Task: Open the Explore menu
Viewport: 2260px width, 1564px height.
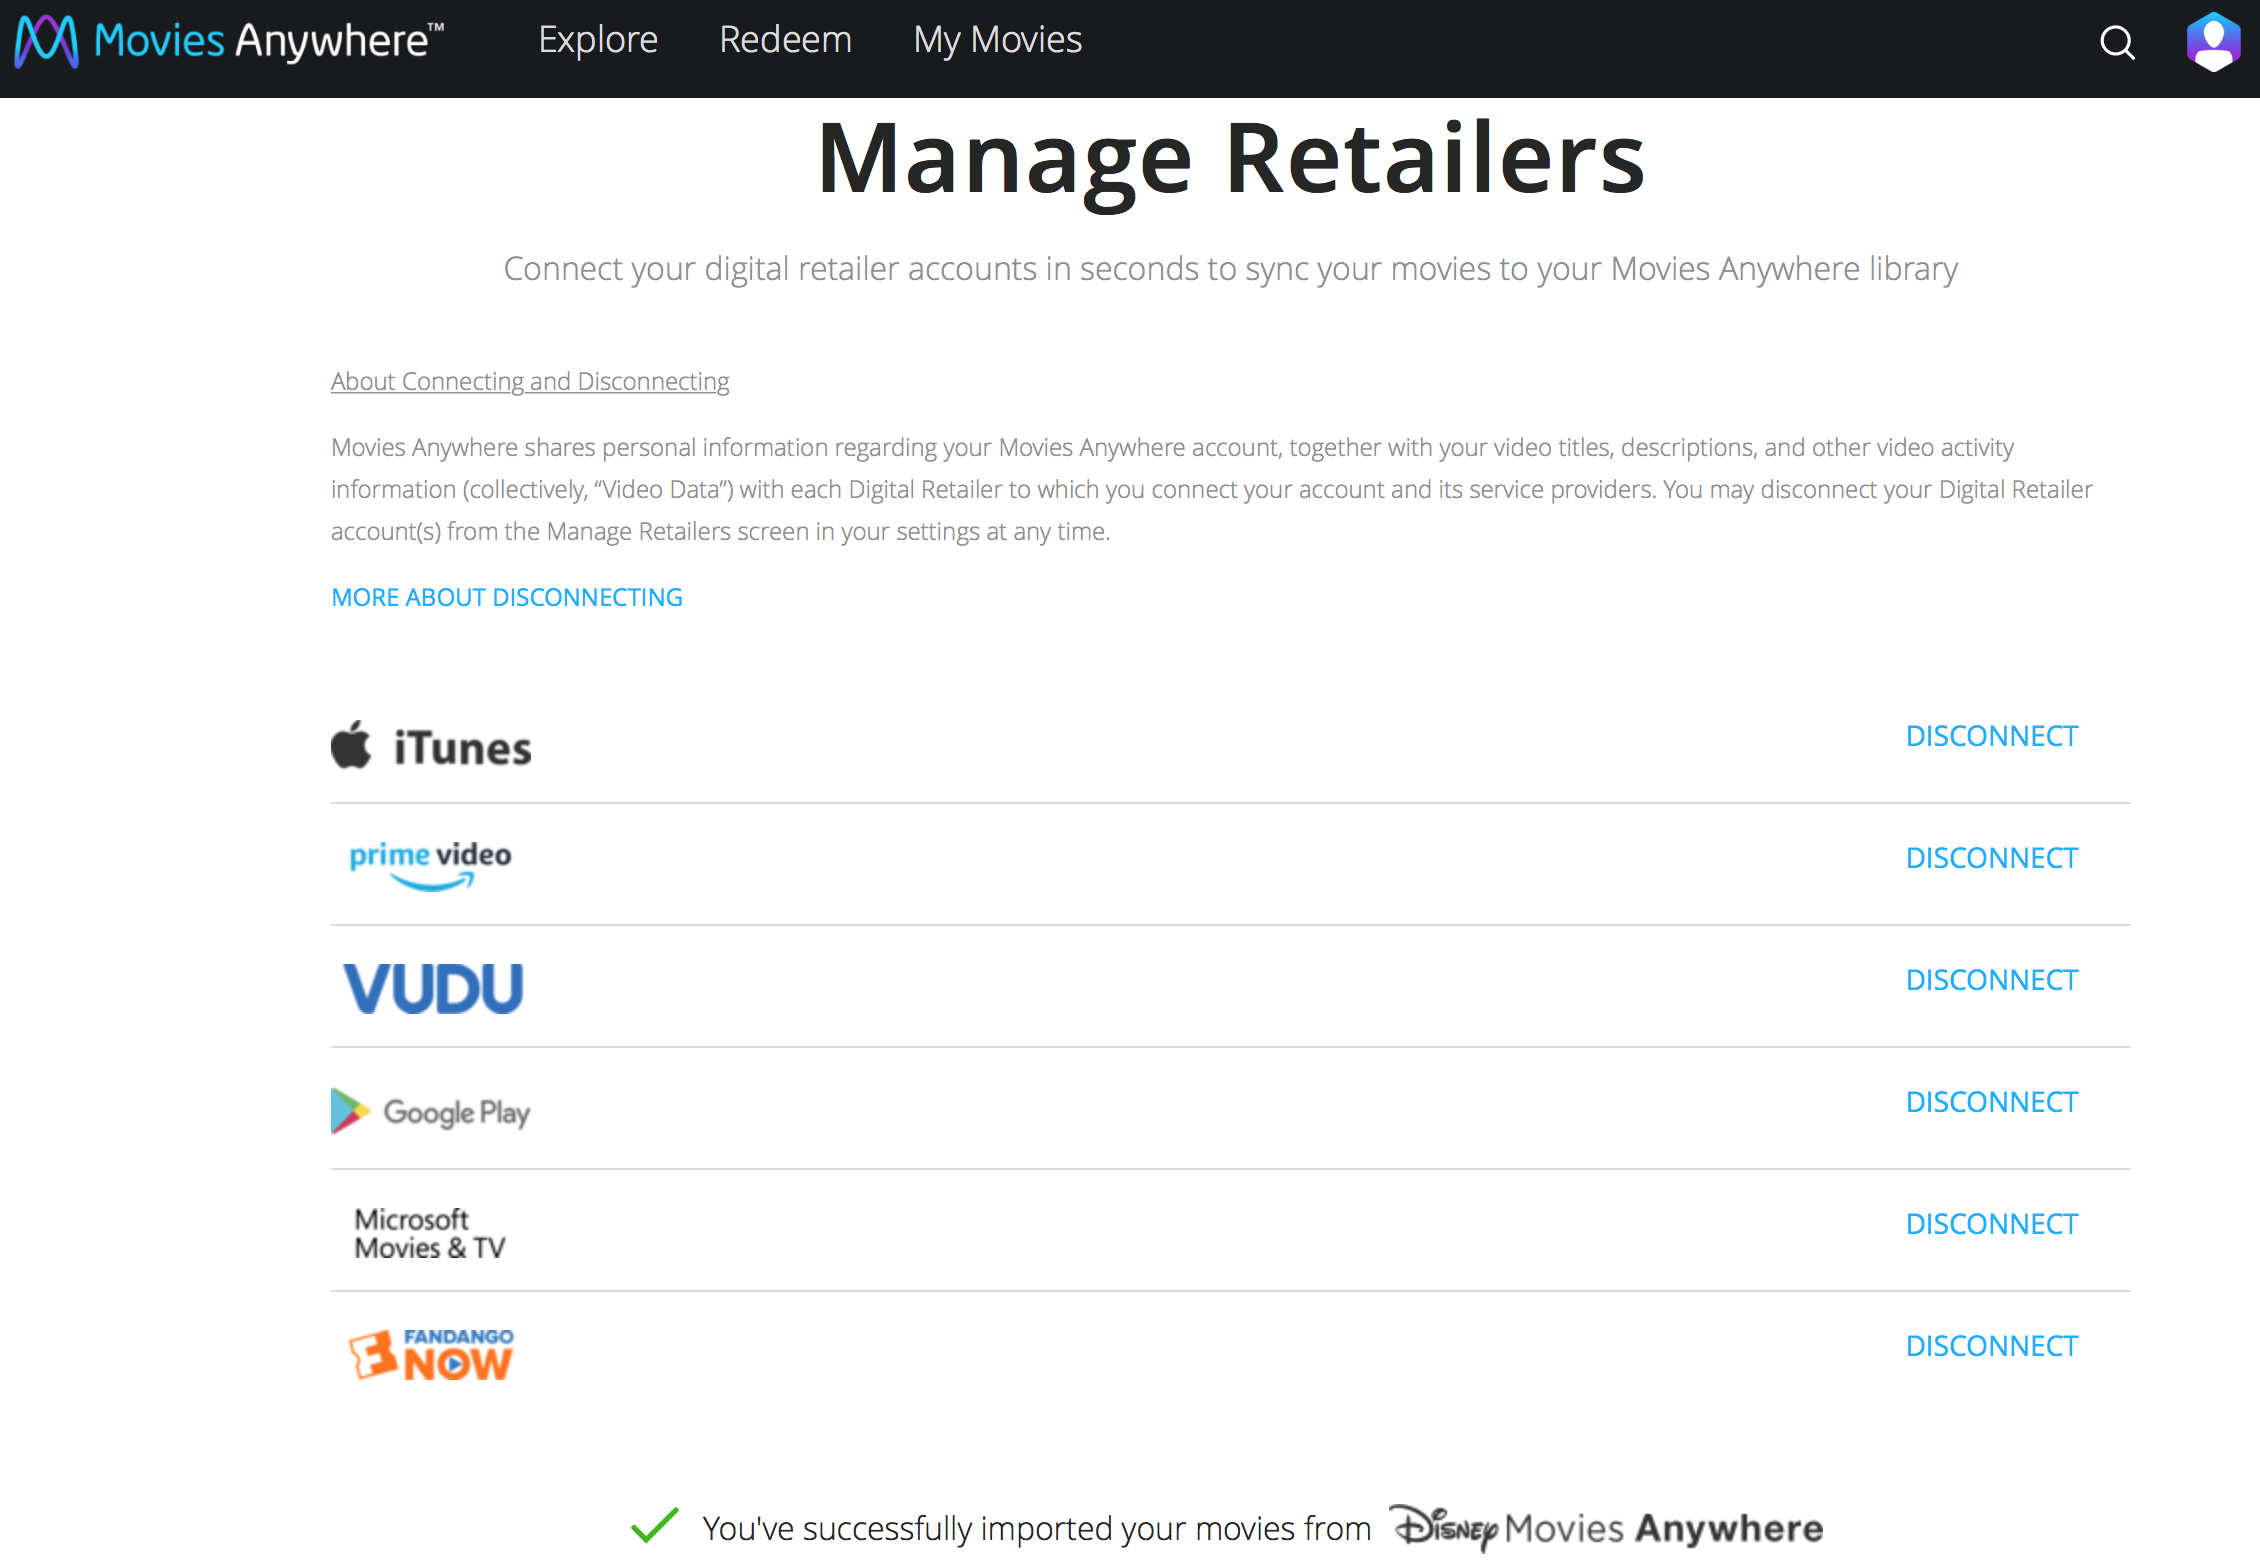Action: click(x=598, y=40)
